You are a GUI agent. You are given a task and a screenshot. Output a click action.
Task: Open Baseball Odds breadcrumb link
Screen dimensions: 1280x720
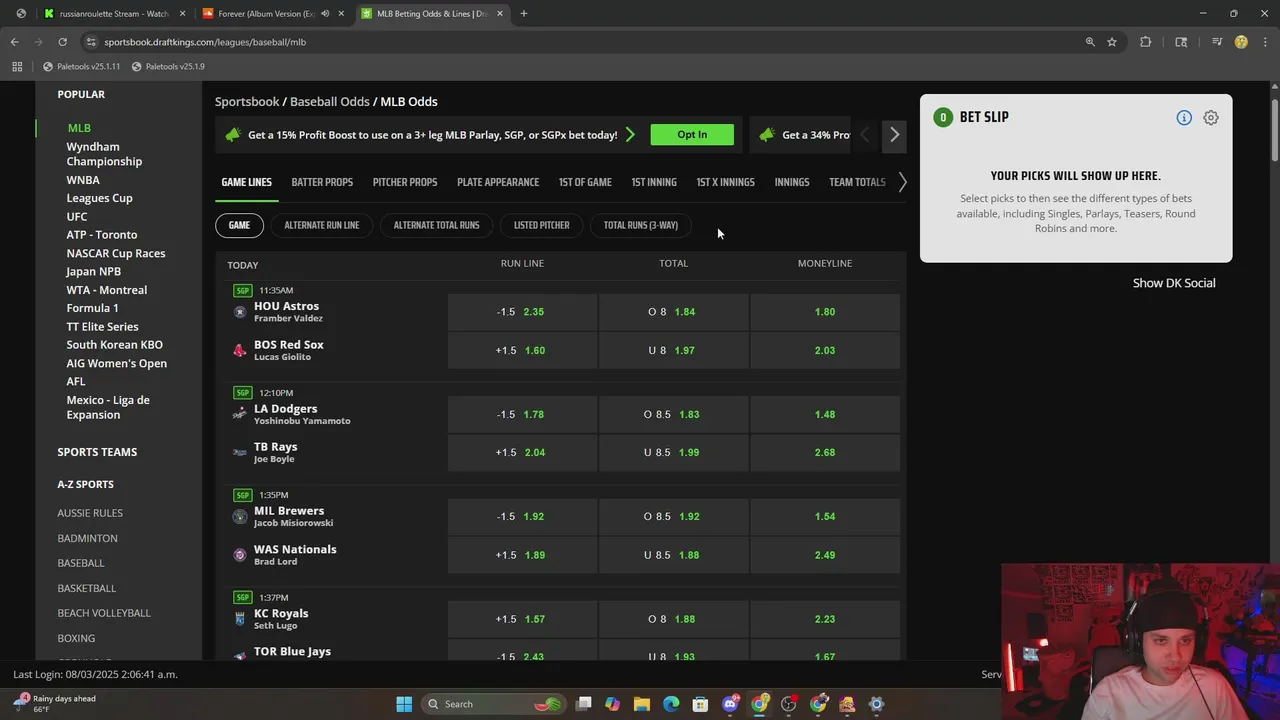[x=329, y=102]
